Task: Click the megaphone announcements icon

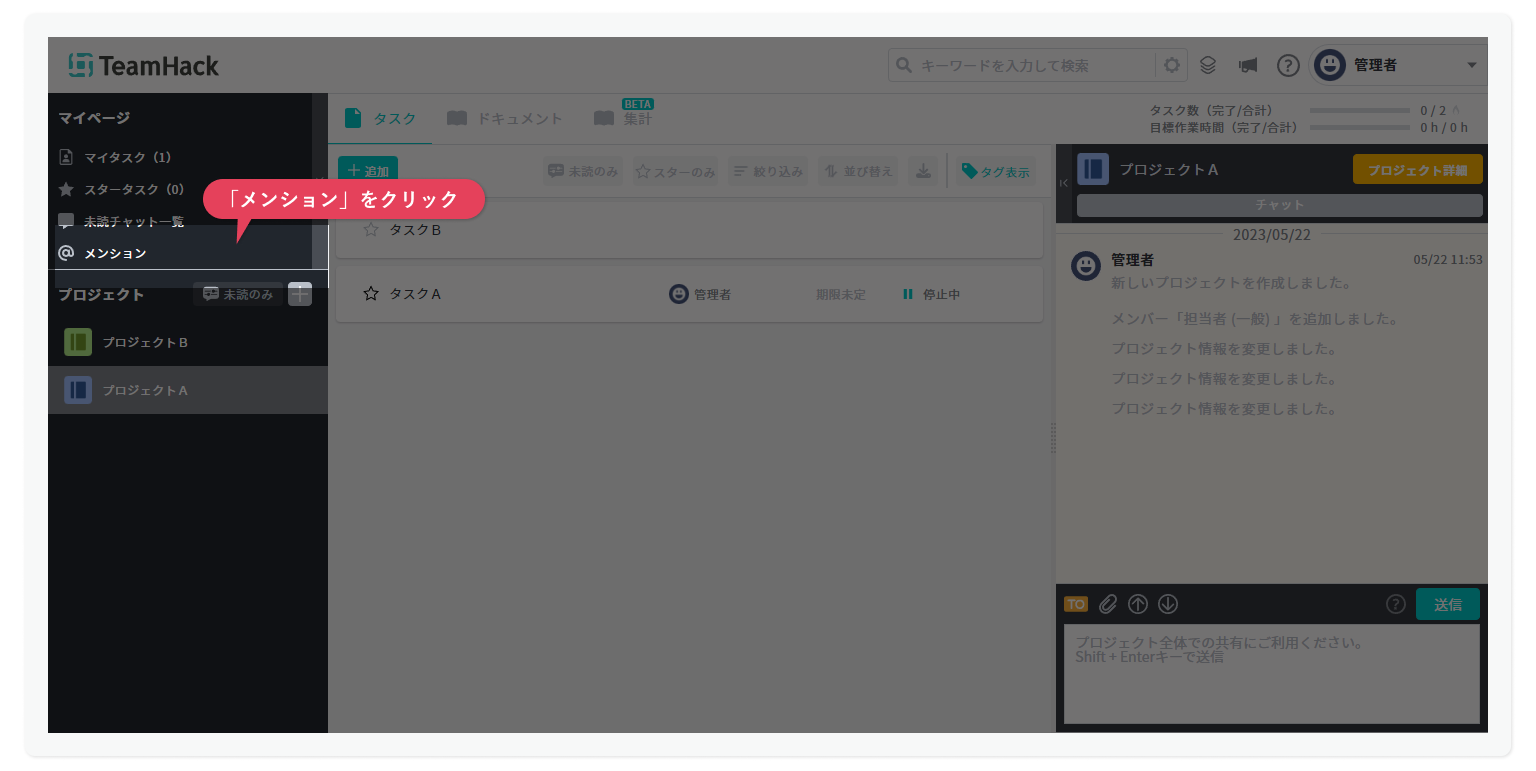Action: tap(1247, 66)
